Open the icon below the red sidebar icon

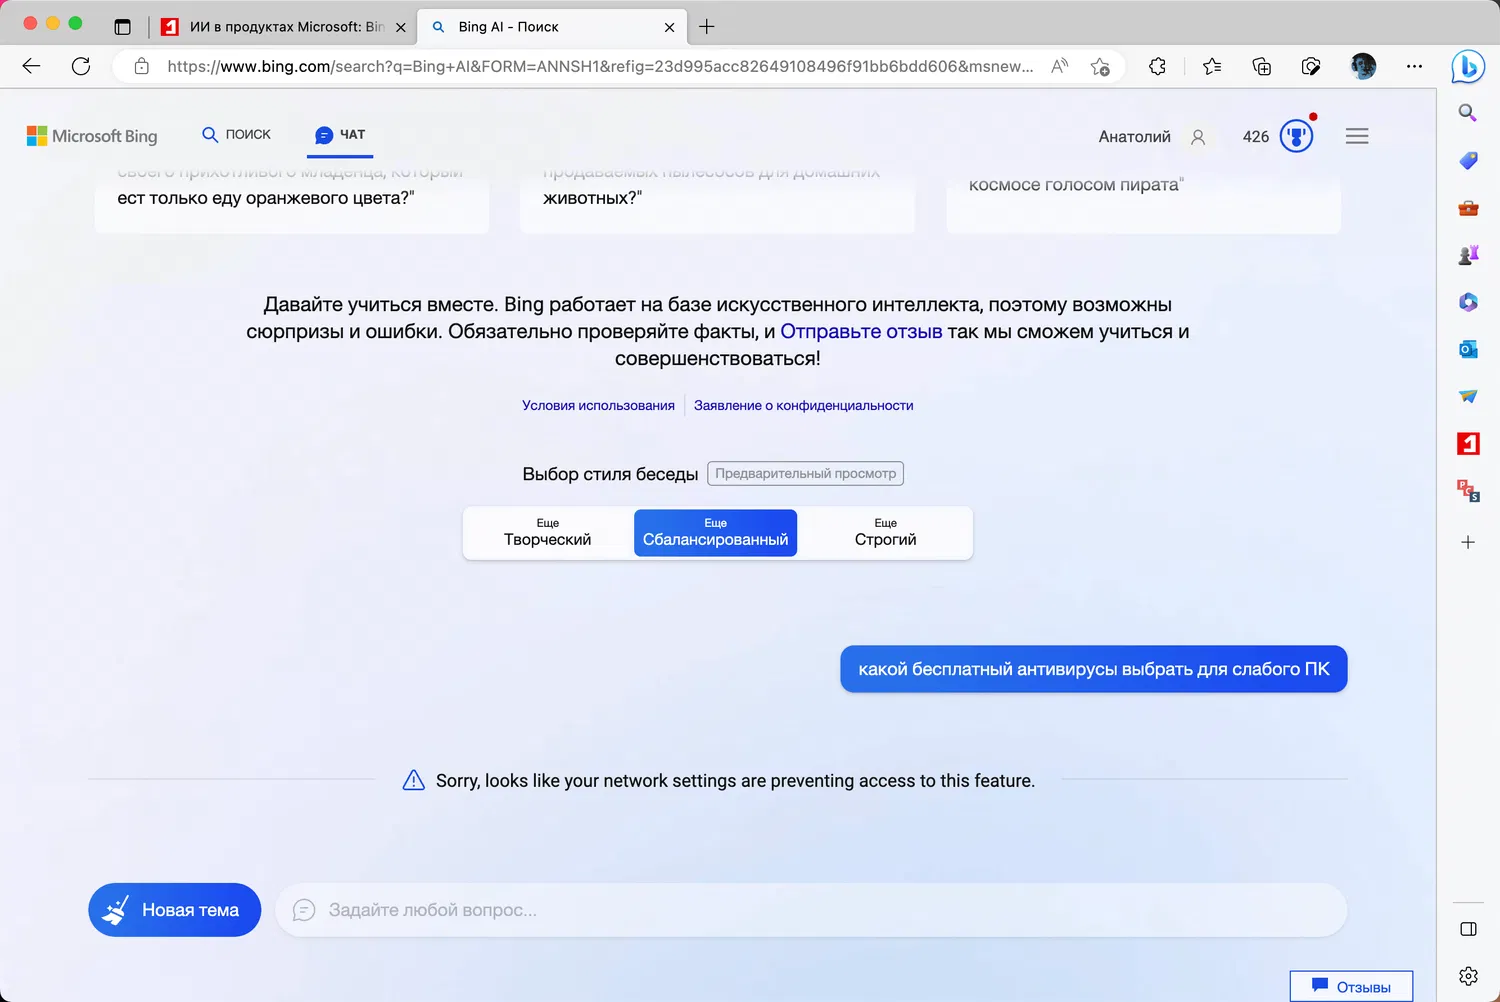point(1468,490)
